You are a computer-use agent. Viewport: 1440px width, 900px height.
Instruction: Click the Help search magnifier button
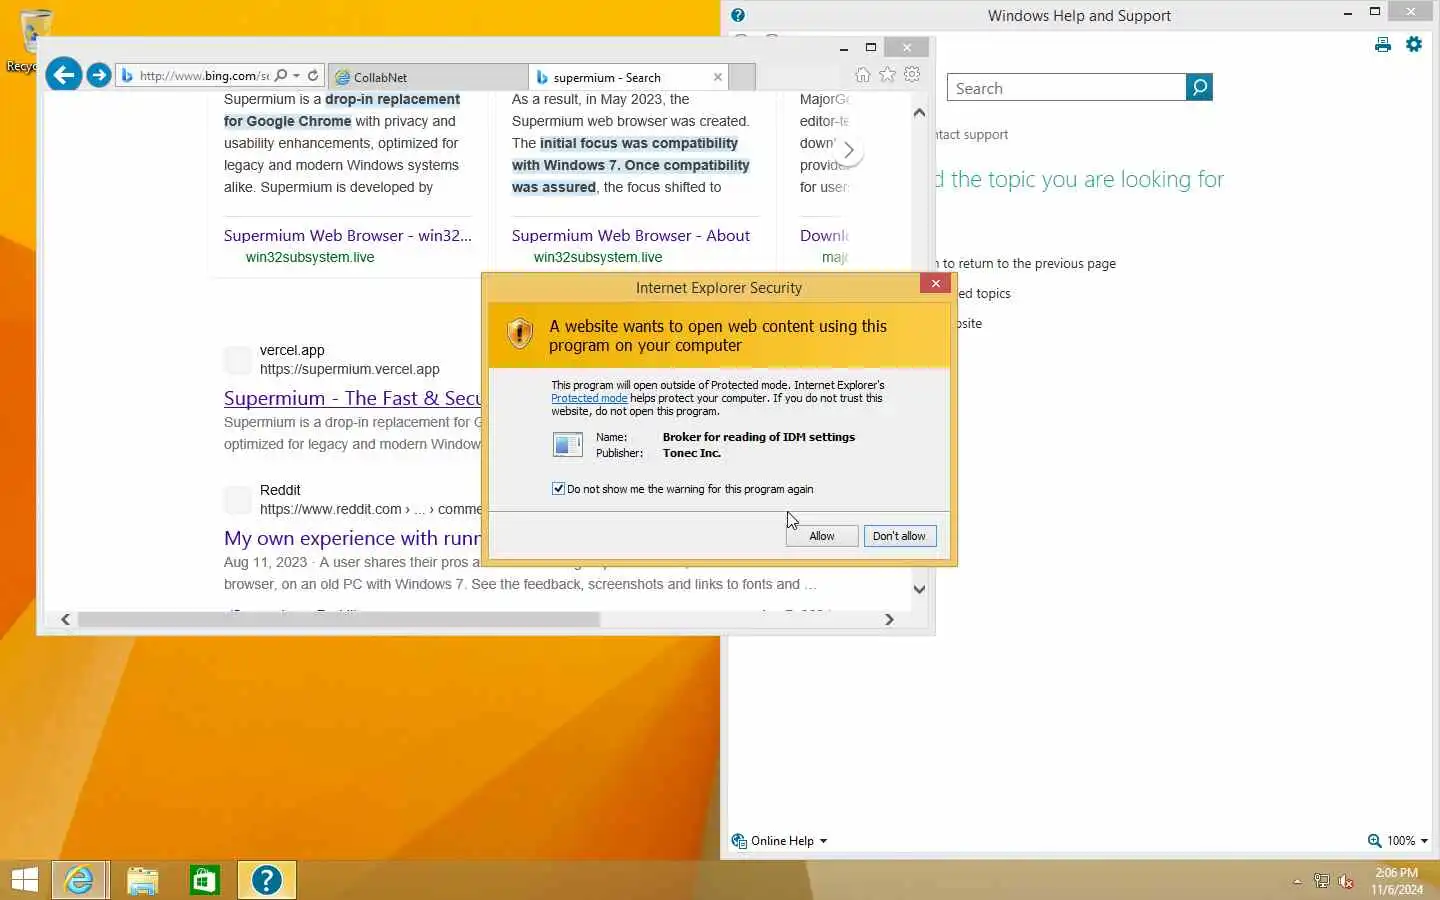pos(1199,88)
